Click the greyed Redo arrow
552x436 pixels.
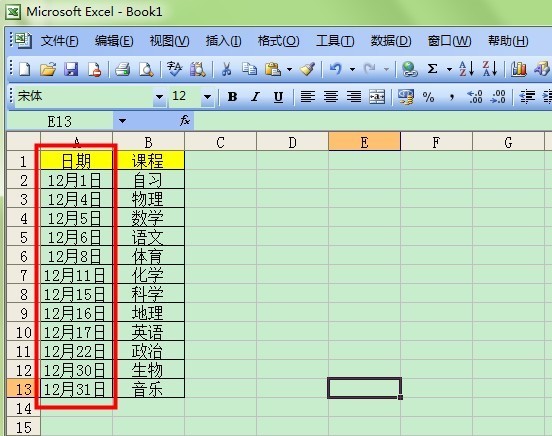[x=369, y=69]
